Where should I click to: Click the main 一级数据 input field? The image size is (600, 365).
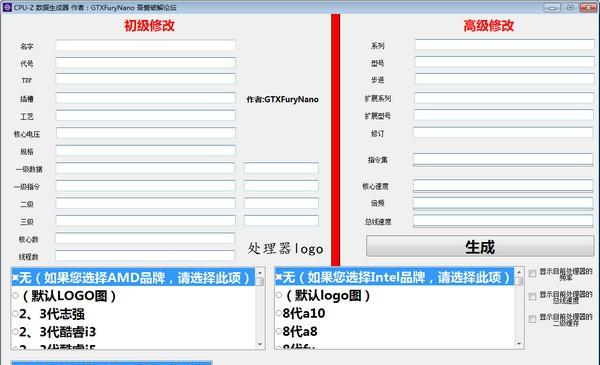click(145, 168)
